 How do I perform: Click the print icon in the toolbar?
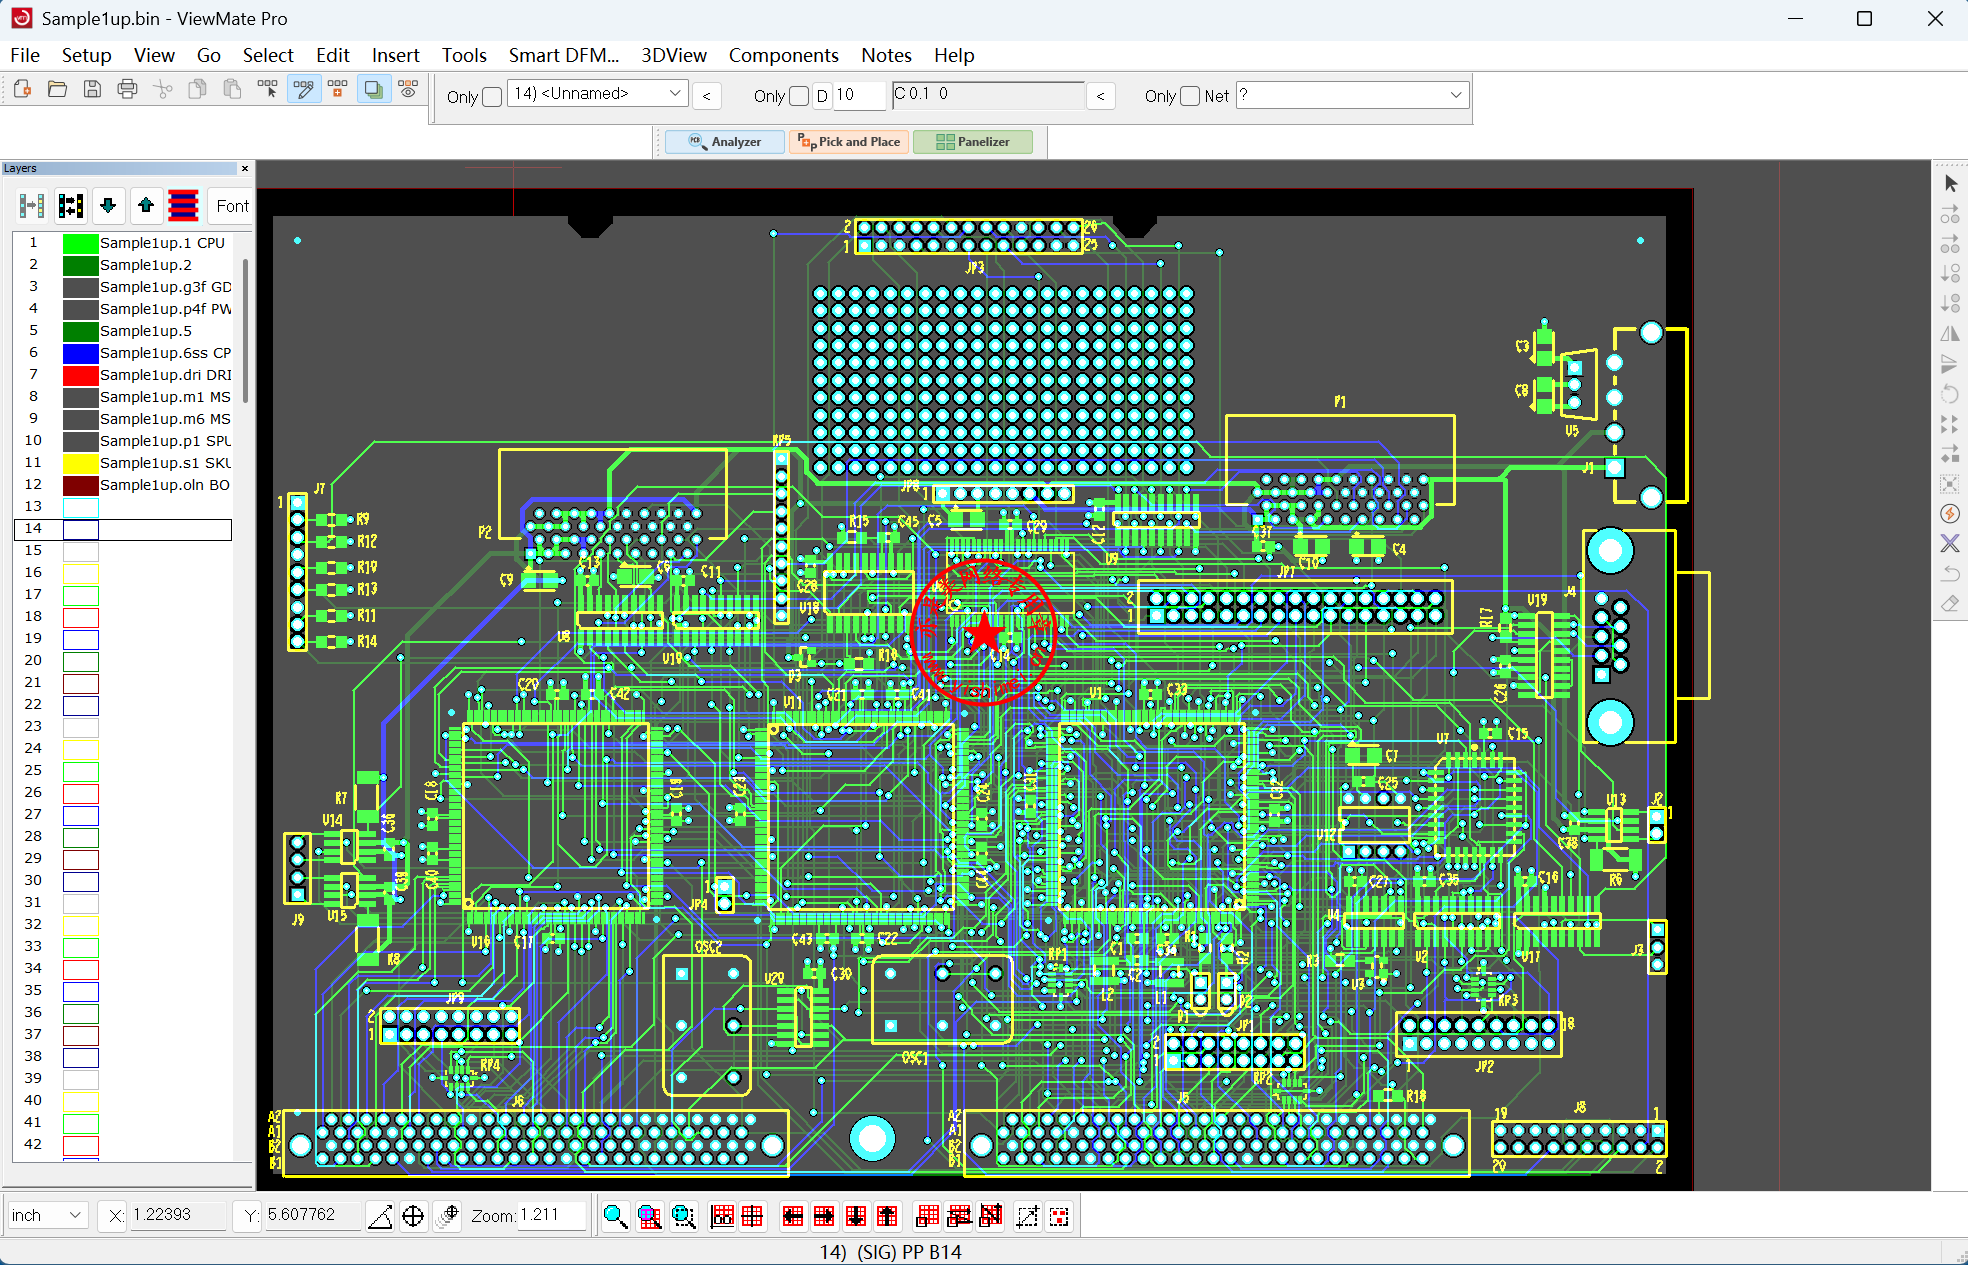(x=127, y=90)
